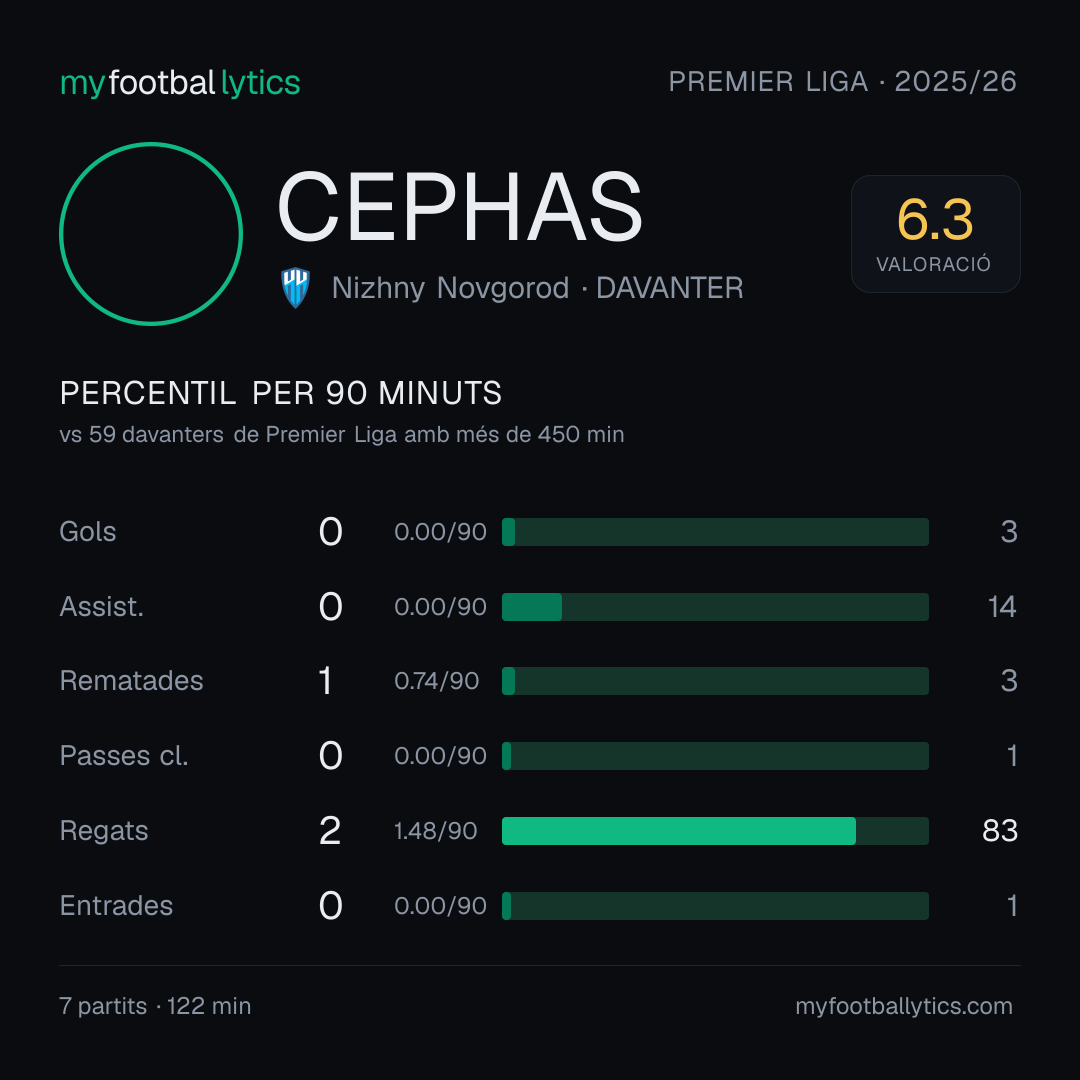Click the Premier Liga 2025/26 label

842,82
